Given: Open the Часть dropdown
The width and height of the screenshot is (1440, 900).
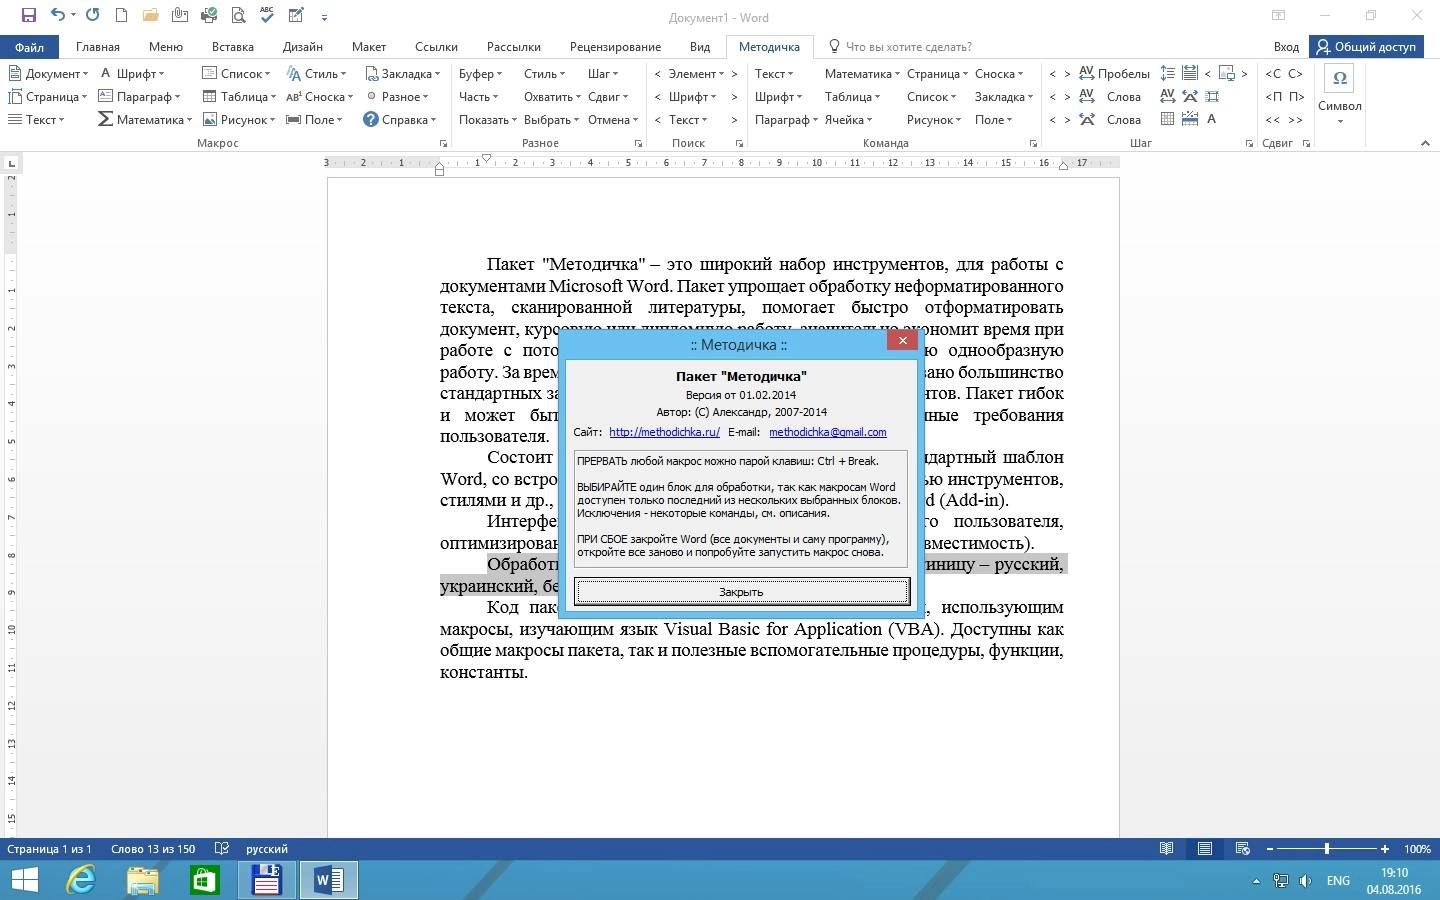Looking at the screenshot, I should (x=479, y=96).
